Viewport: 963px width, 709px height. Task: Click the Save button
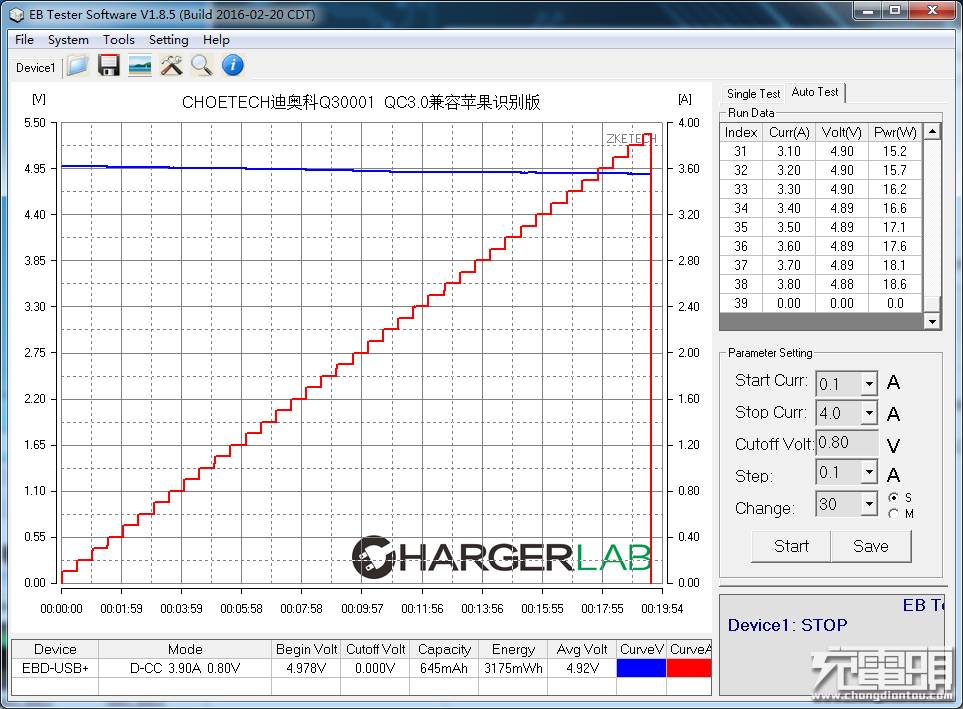coord(871,546)
